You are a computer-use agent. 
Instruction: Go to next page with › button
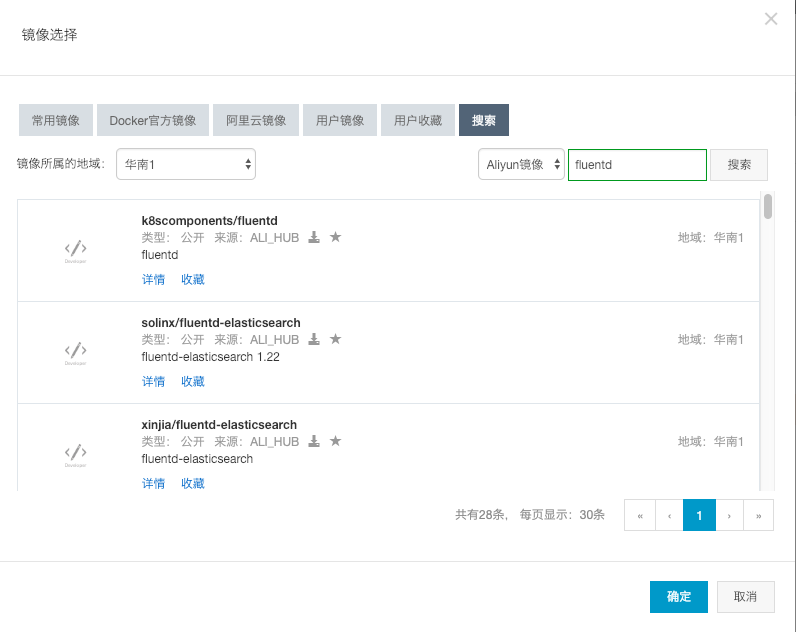click(729, 515)
